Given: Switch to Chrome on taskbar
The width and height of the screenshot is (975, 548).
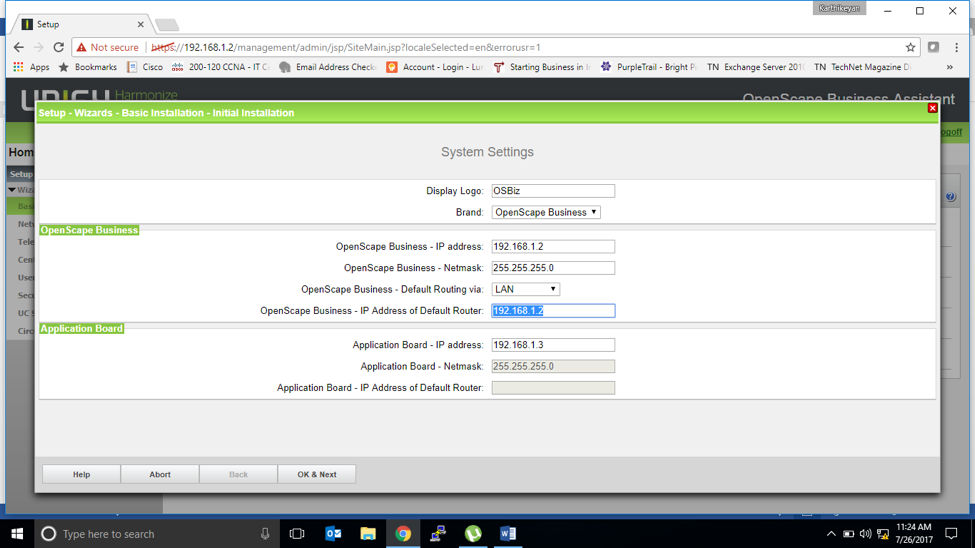Looking at the screenshot, I should pyautogui.click(x=403, y=534).
